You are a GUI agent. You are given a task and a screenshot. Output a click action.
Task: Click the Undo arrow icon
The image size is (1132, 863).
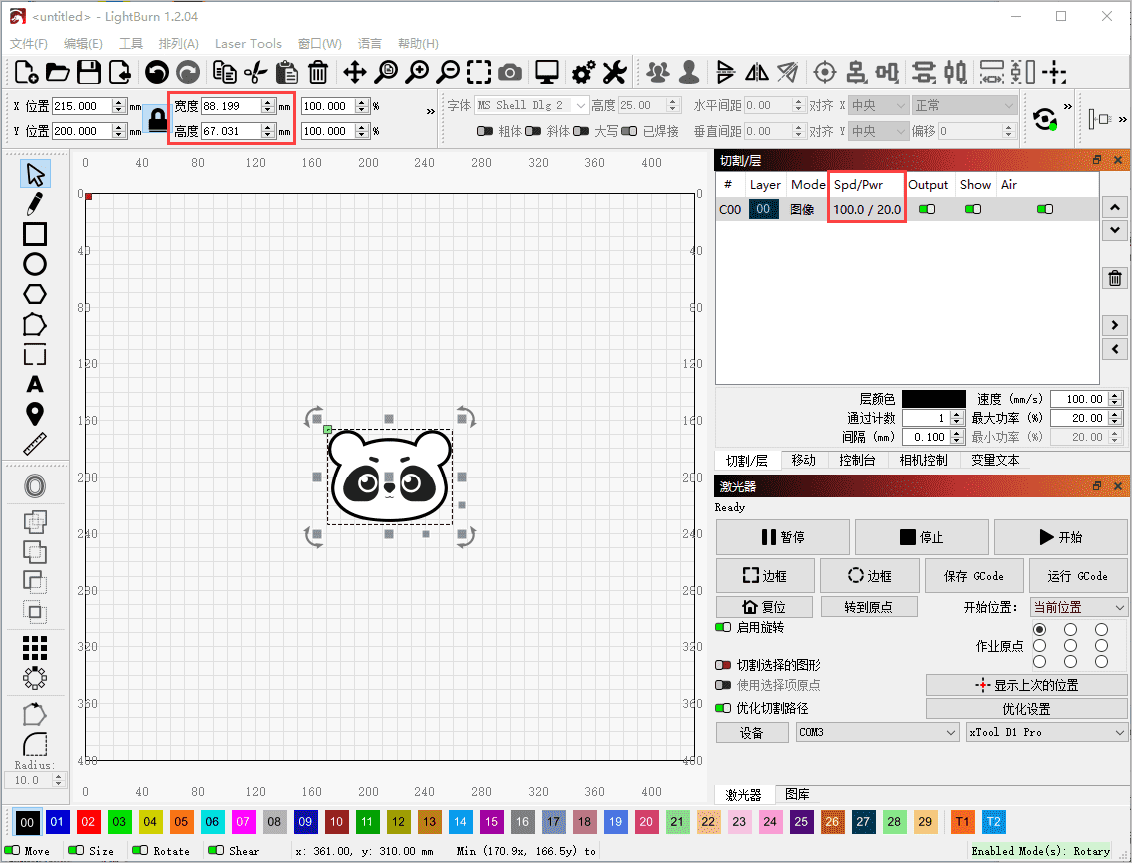click(157, 72)
